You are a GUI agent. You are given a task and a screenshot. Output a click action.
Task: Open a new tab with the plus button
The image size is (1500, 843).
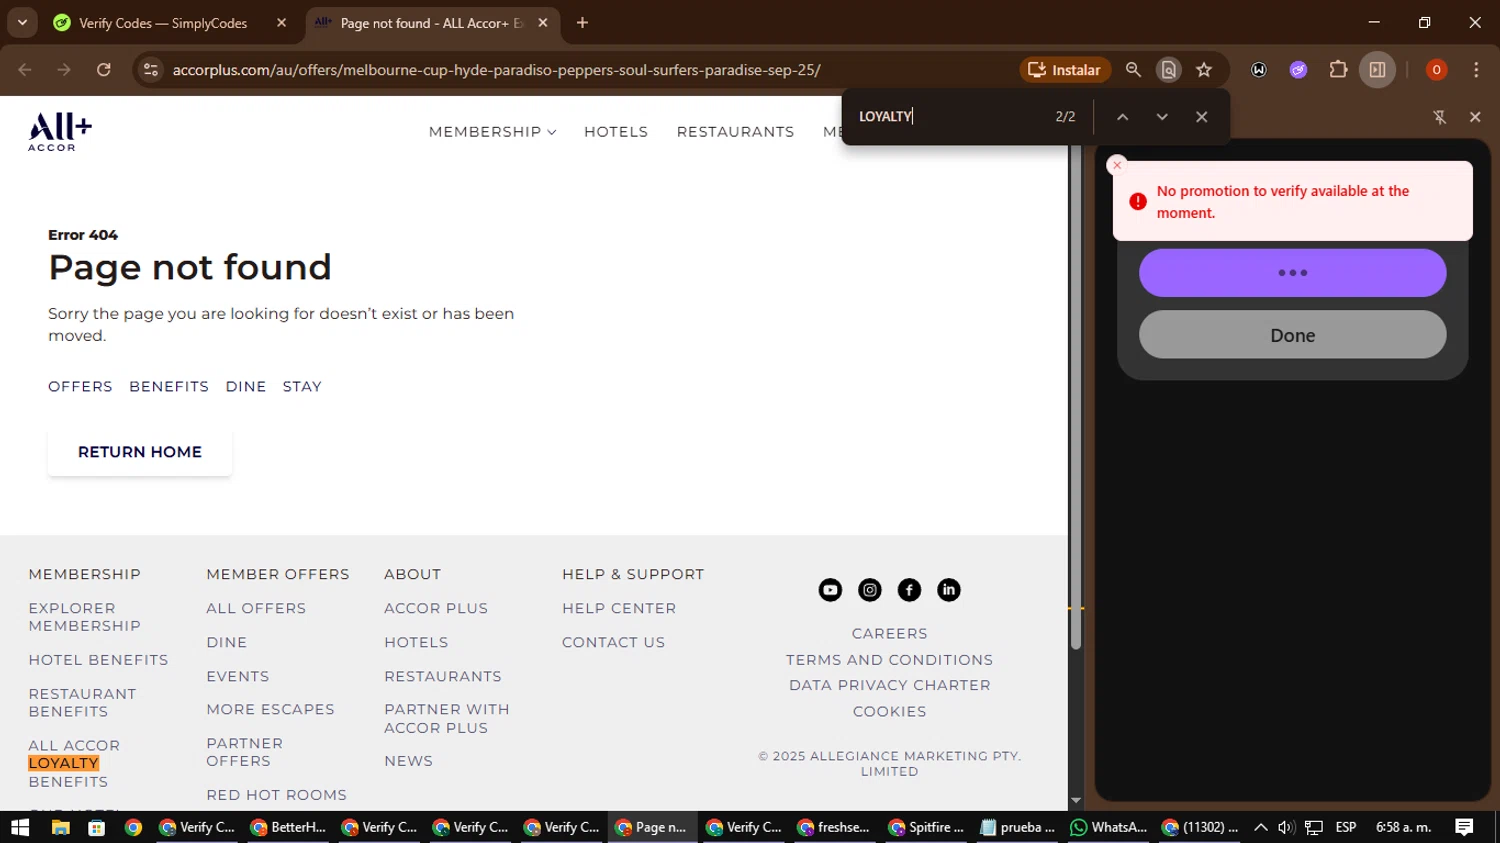(x=582, y=23)
